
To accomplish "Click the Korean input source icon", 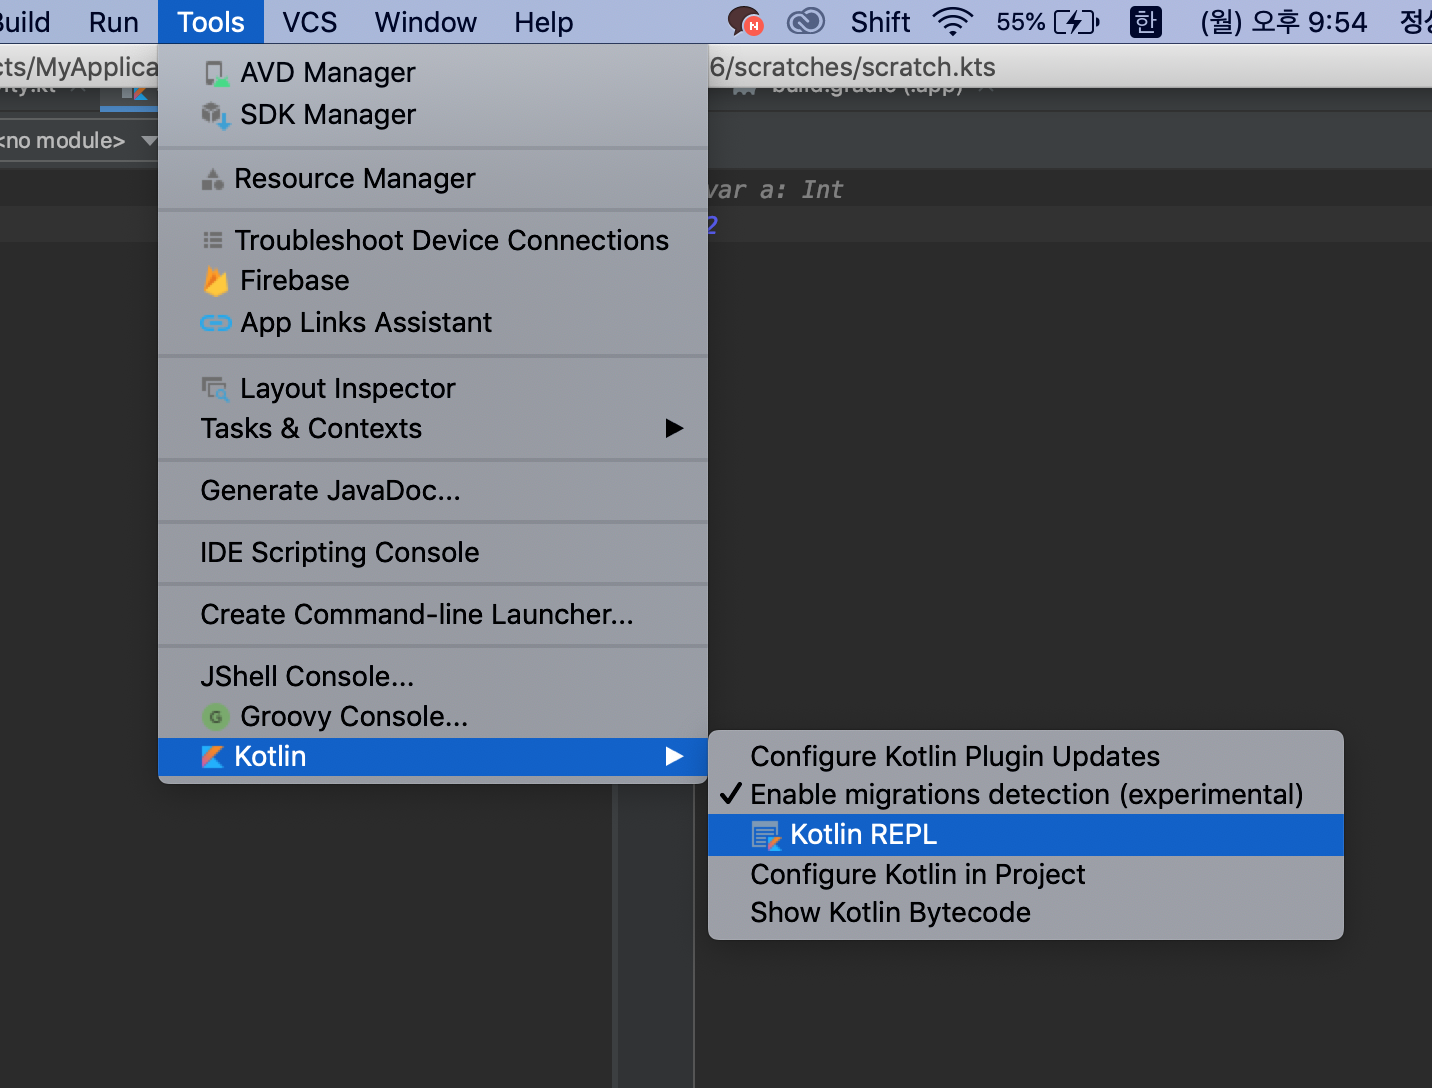I will 1145,21.
